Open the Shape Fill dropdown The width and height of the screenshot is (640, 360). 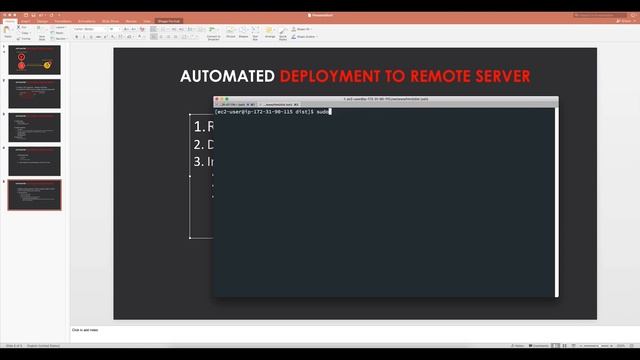[302, 29]
